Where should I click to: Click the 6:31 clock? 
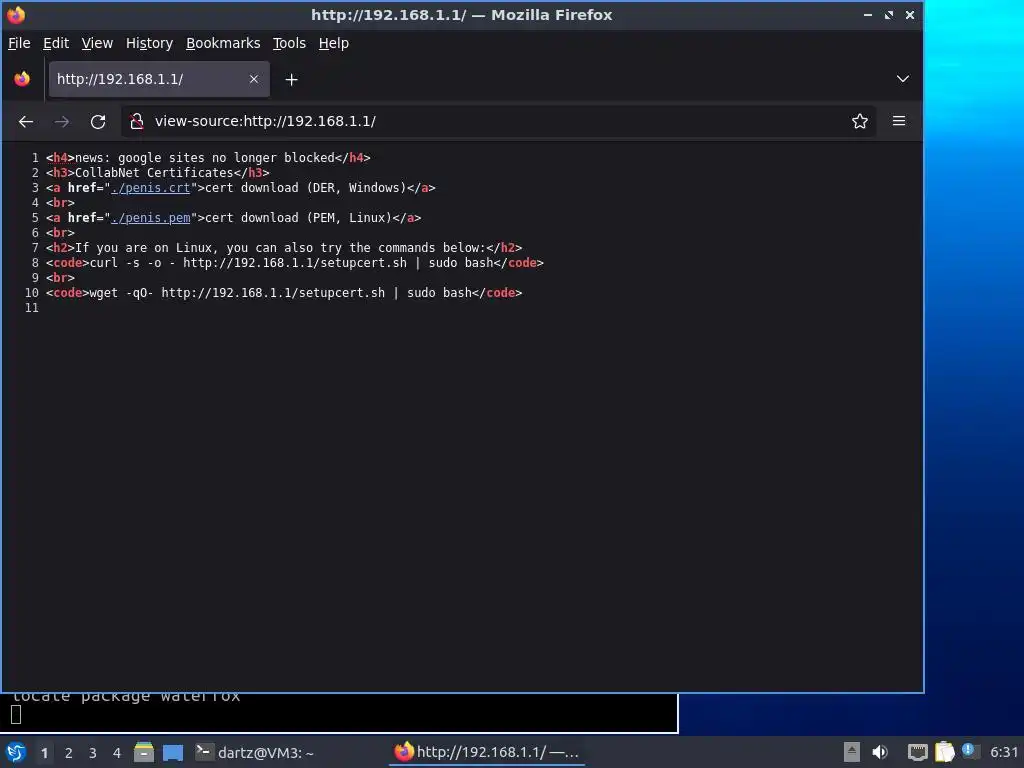pos(1004,752)
